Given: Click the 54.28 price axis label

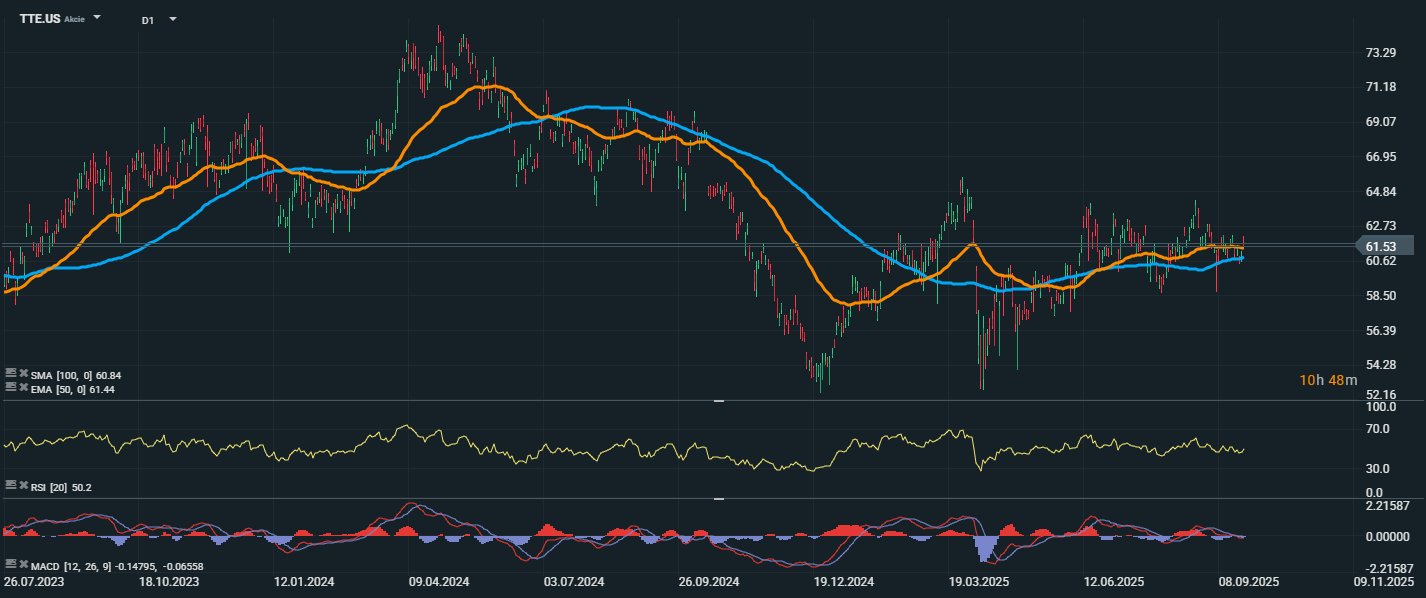Looking at the screenshot, I should point(1380,365).
